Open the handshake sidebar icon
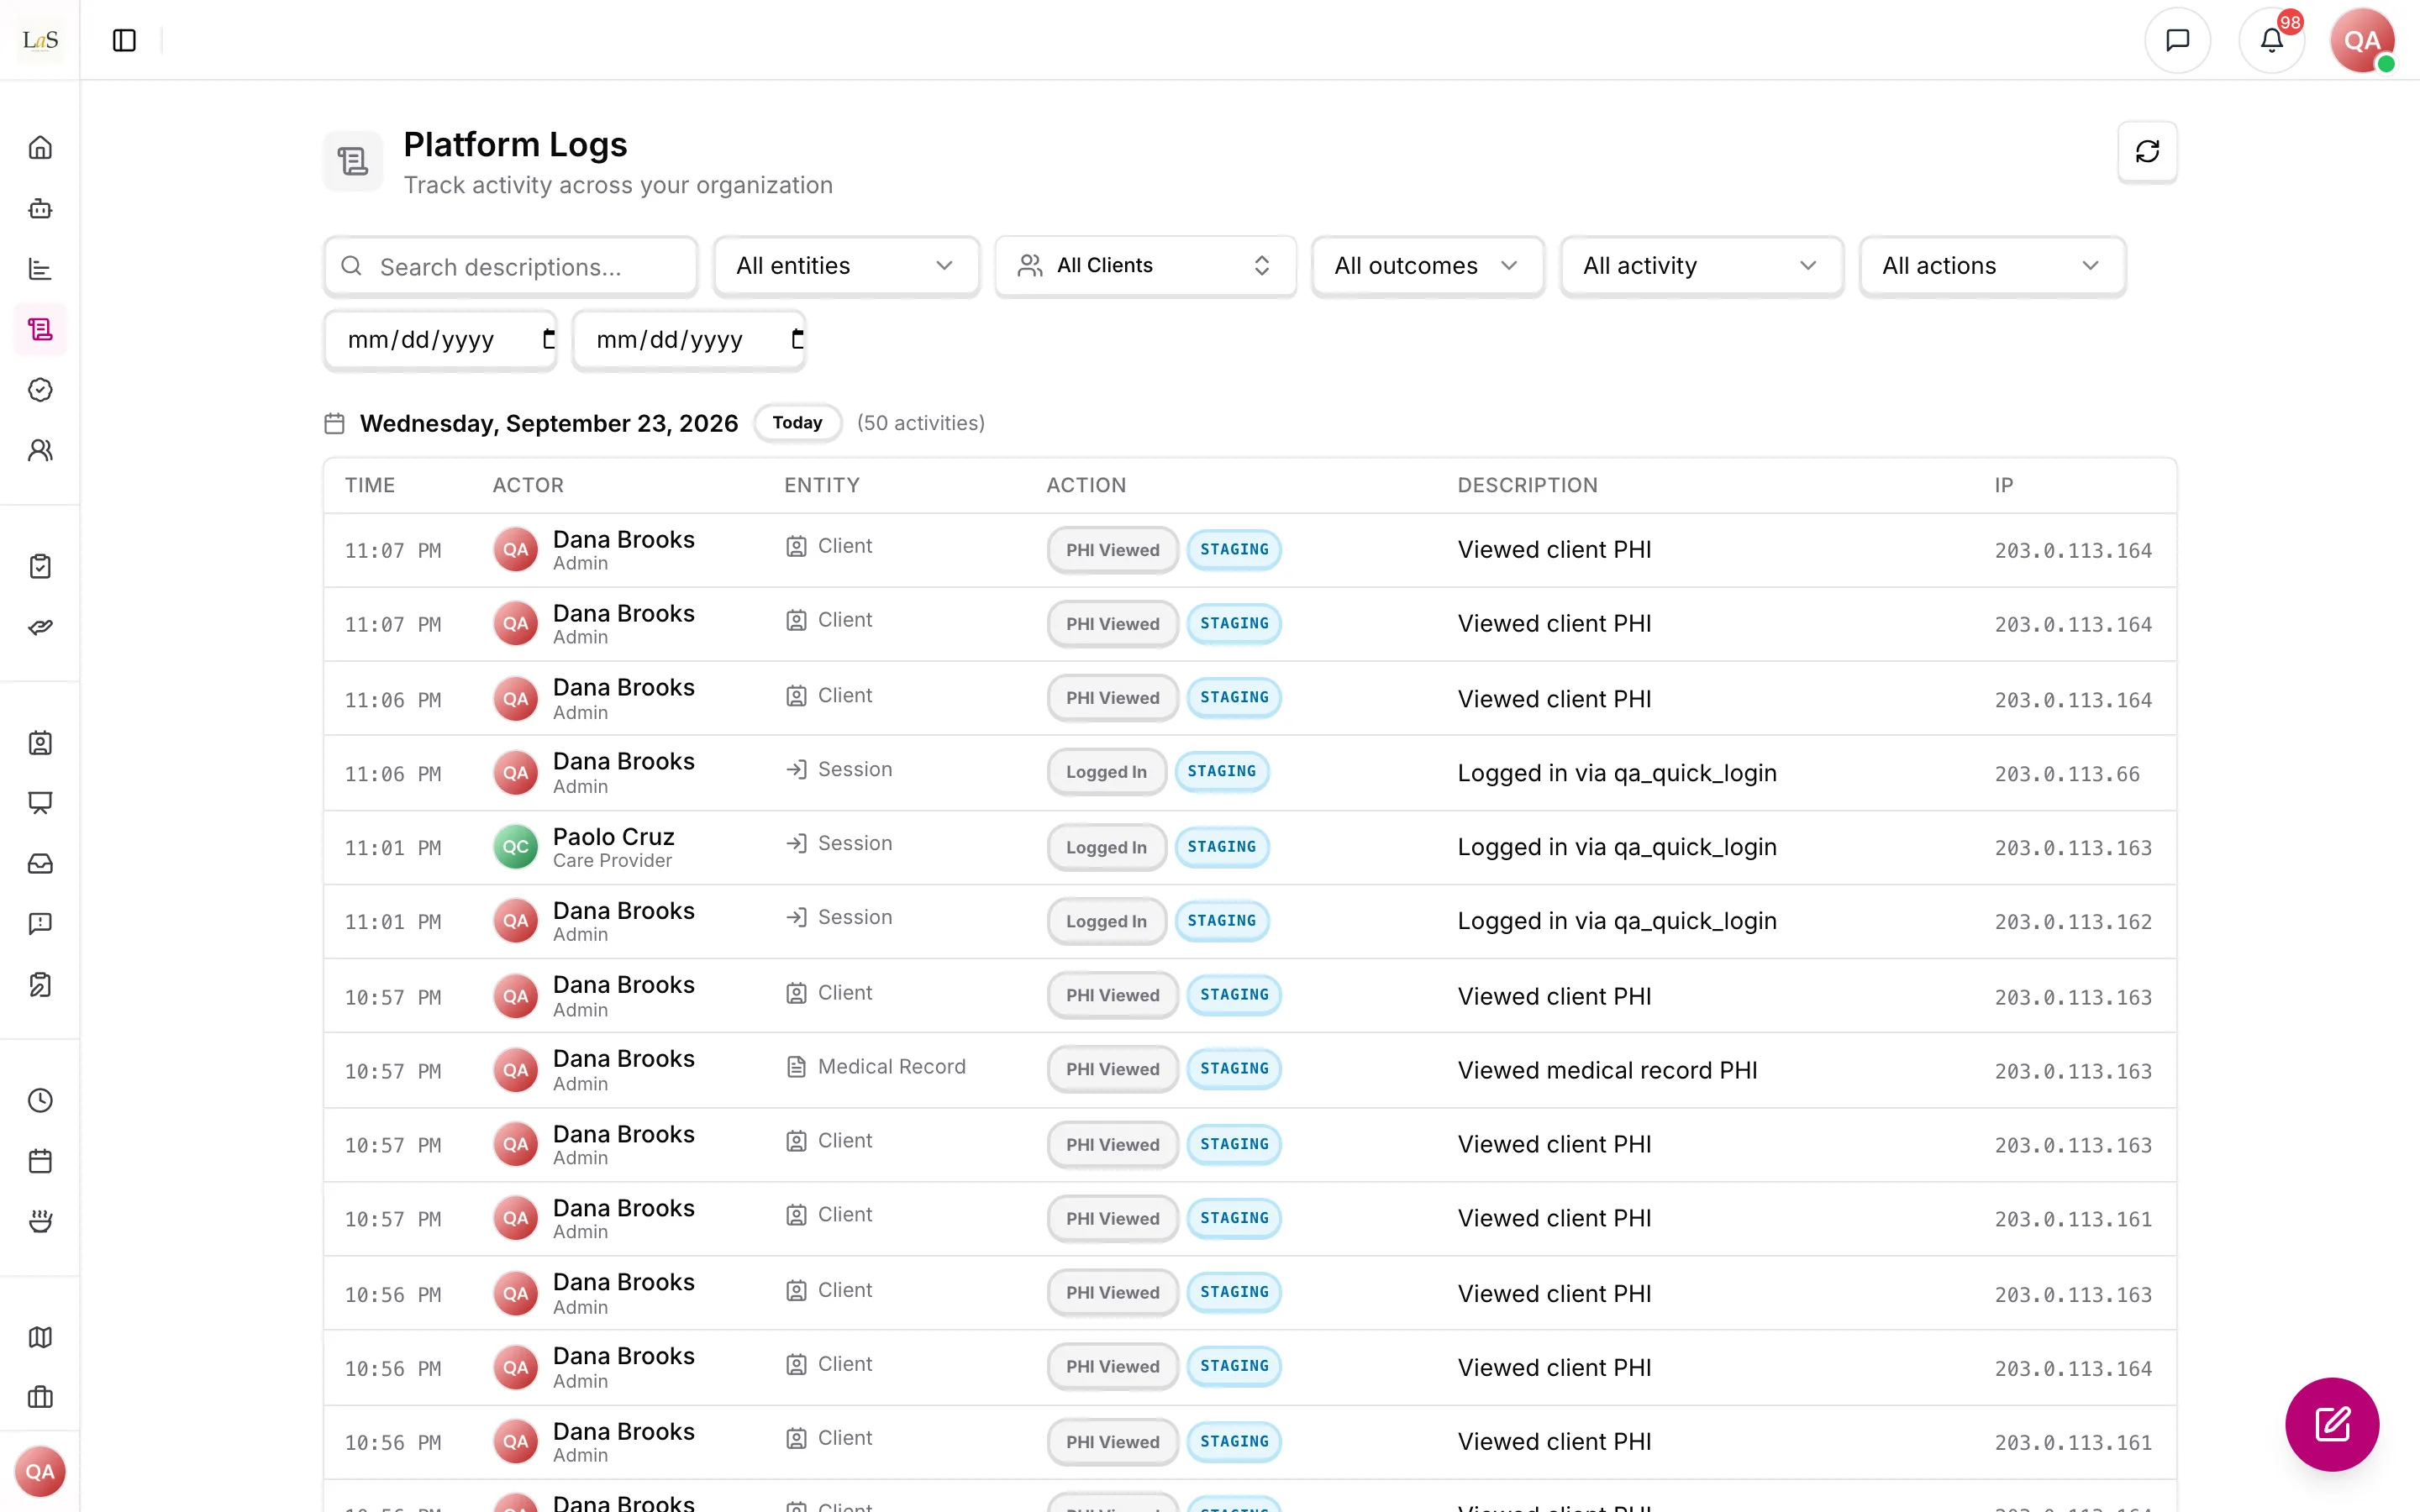 click(x=40, y=627)
